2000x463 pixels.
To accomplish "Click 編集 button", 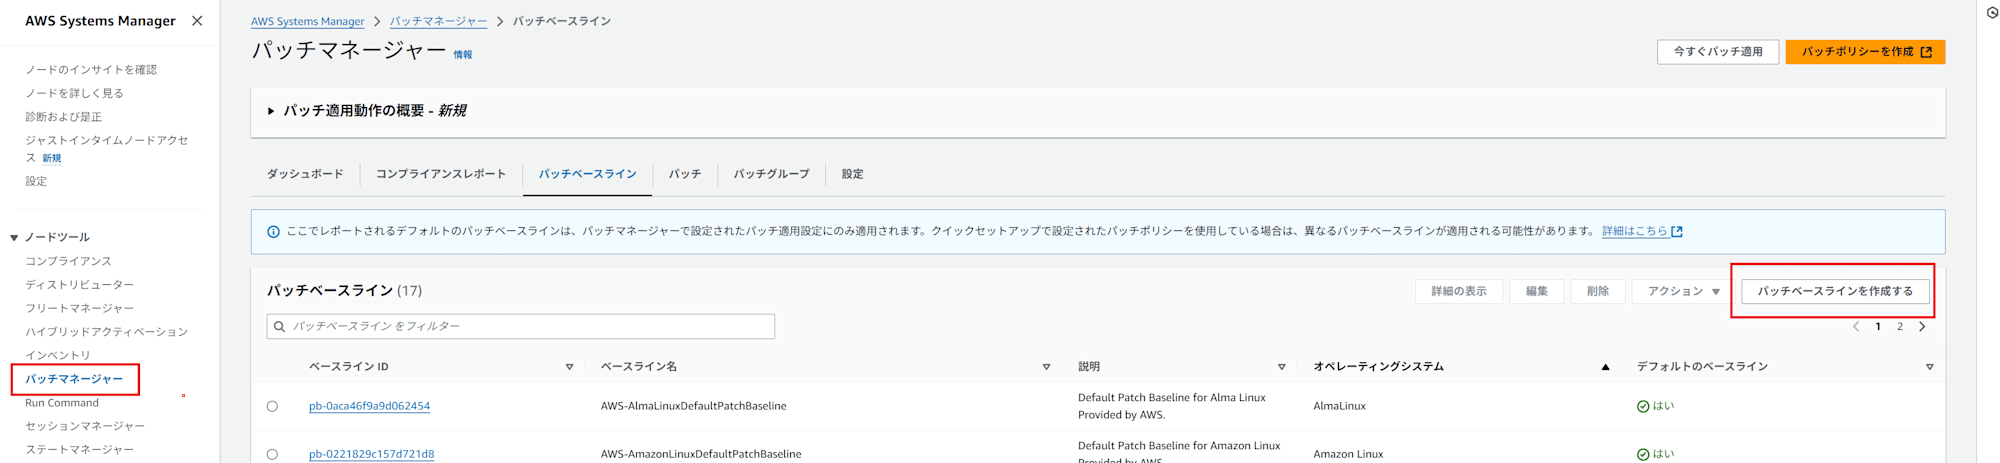I will click(x=1536, y=291).
